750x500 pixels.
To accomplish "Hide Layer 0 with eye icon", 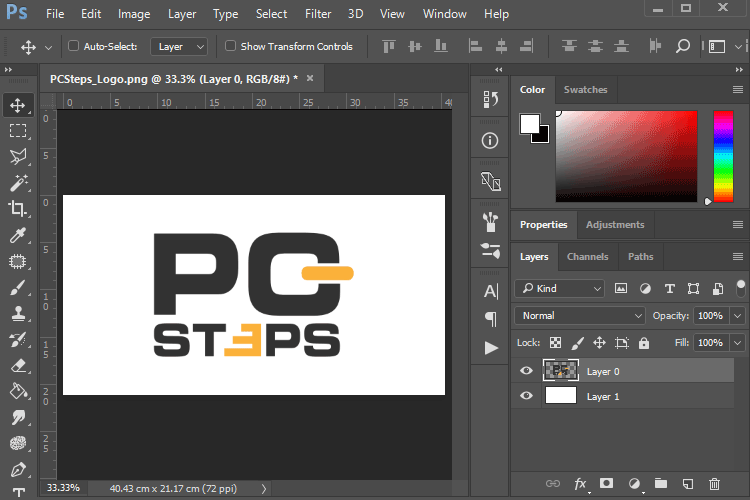I will (x=526, y=370).
